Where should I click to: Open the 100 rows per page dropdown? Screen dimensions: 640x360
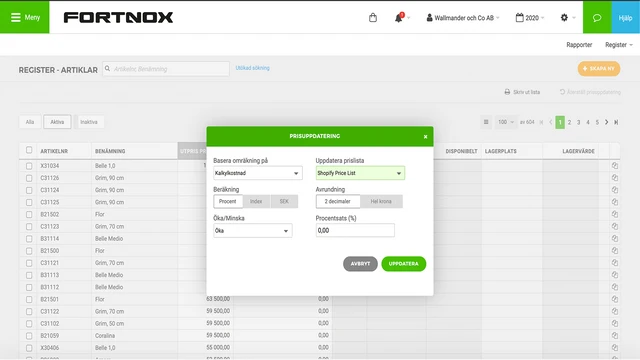coord(505,122)
